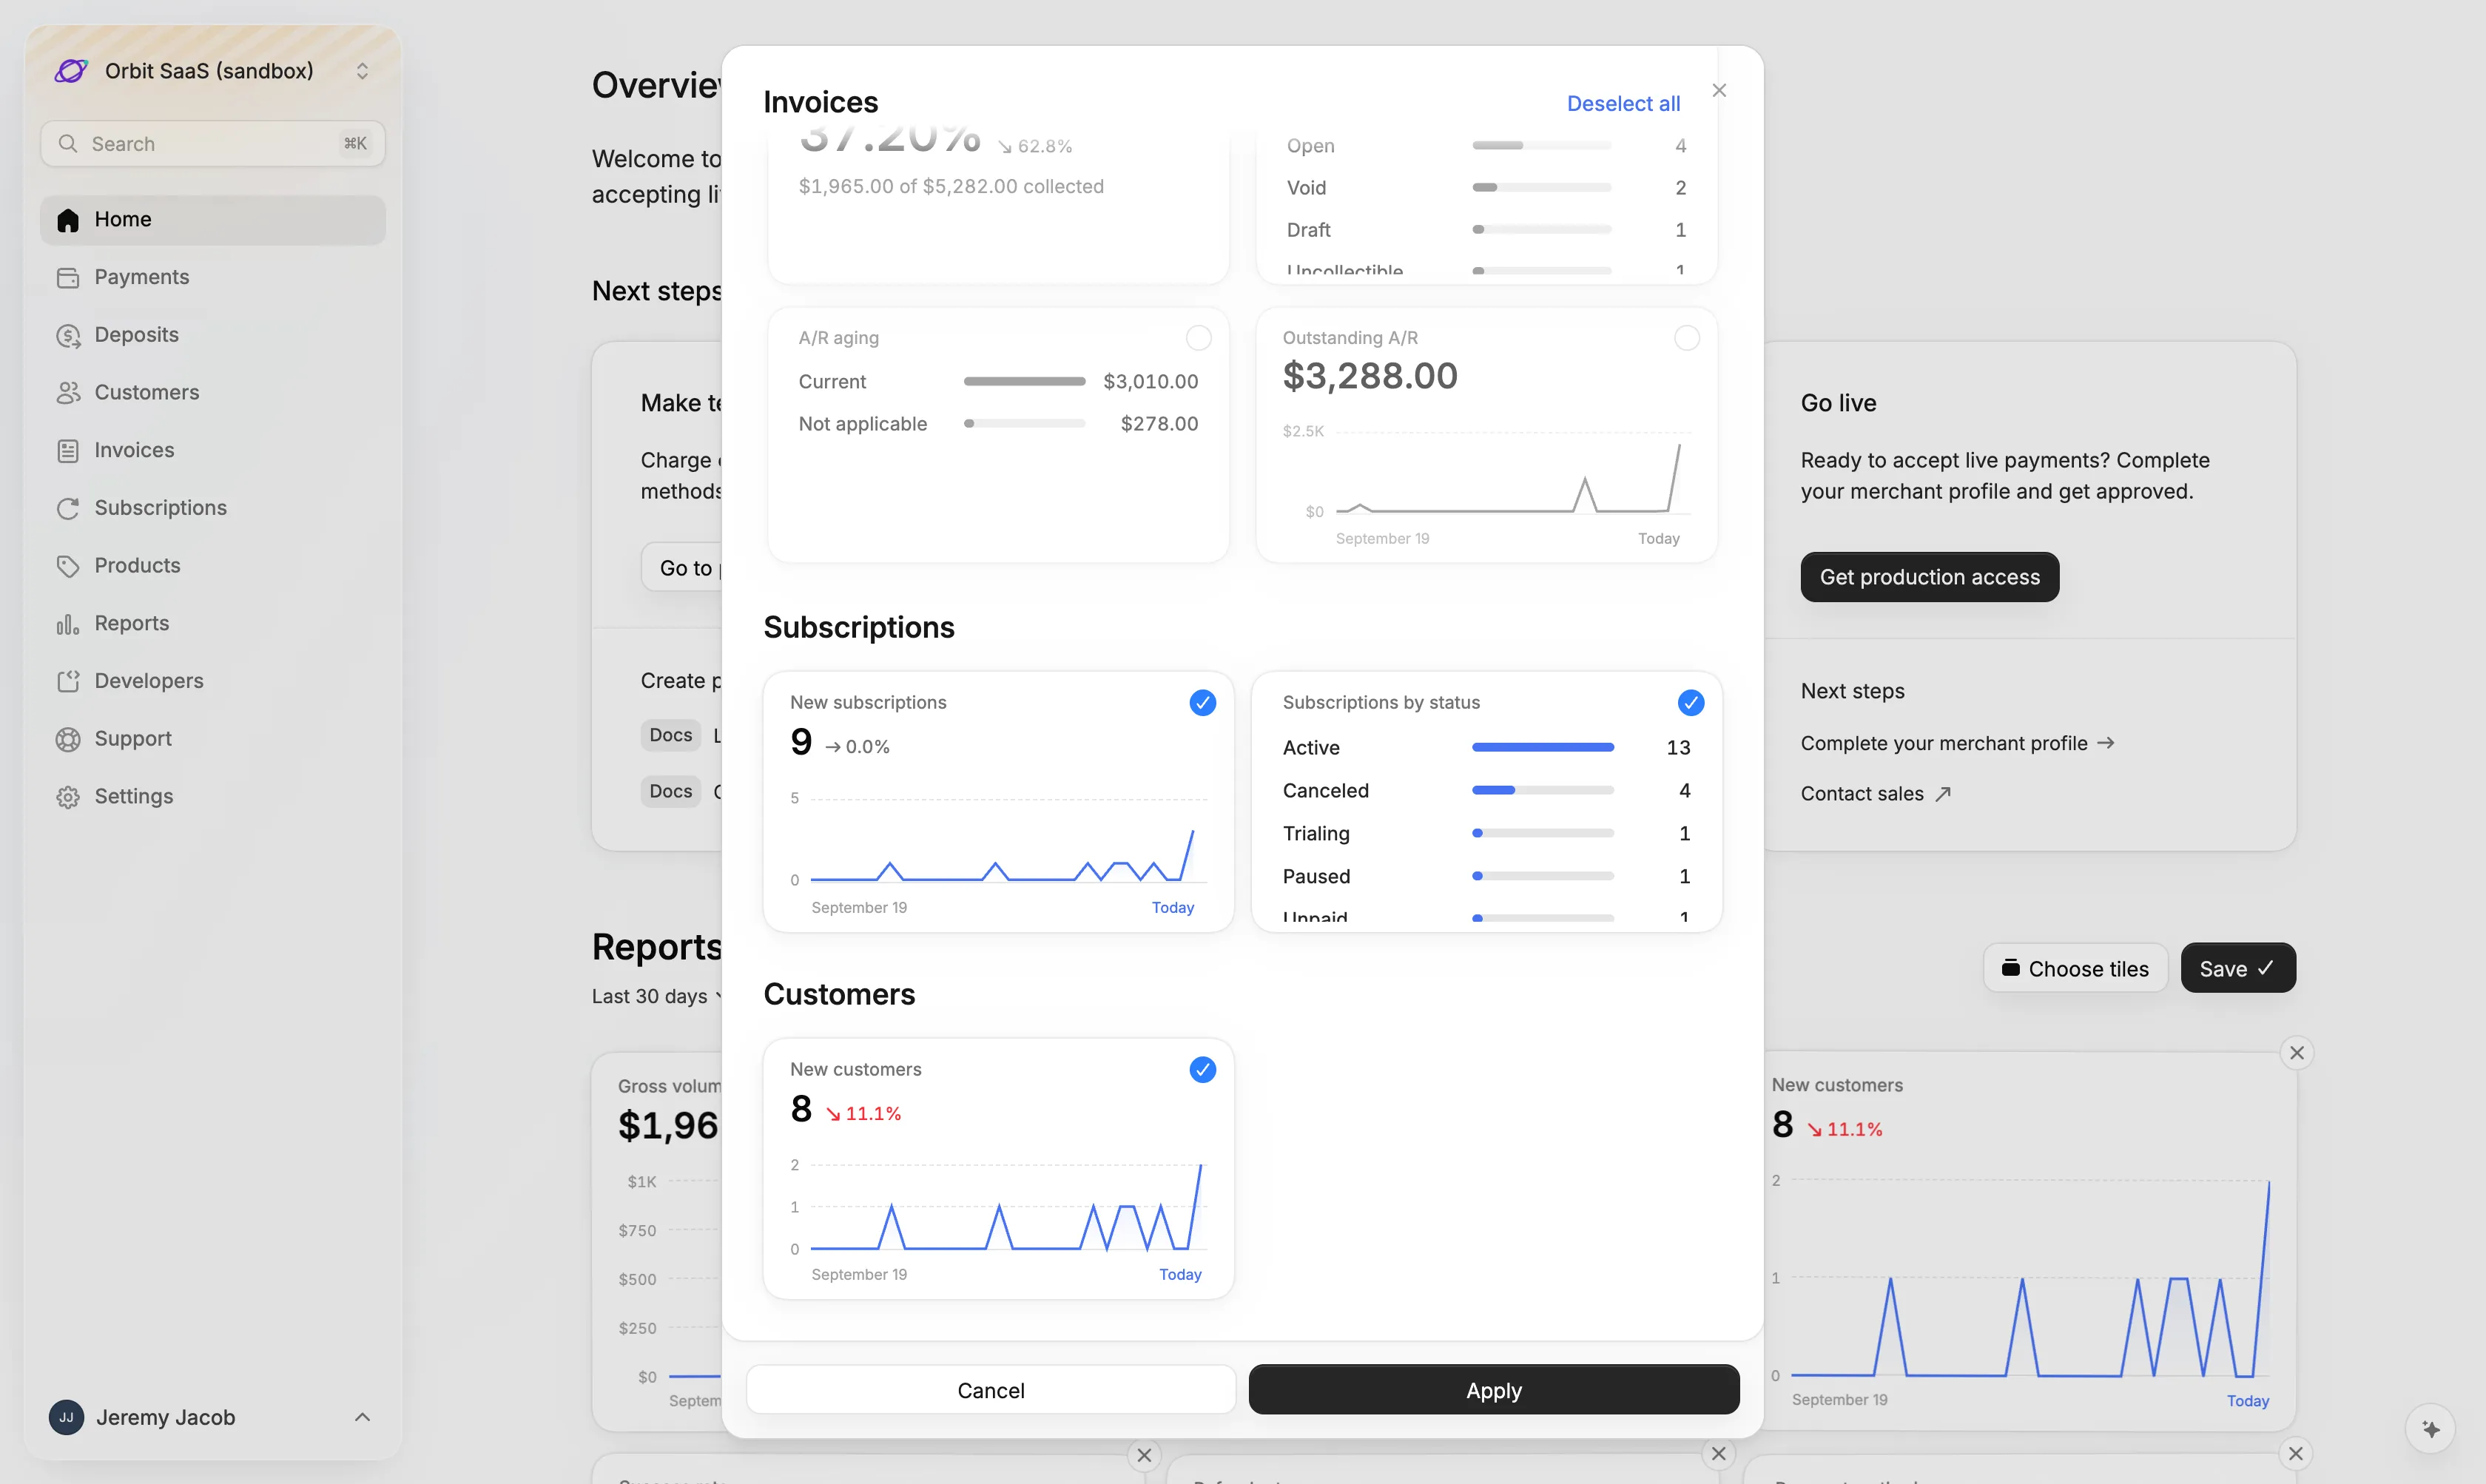This screenshot has height=1484, width=2486.
Task: Open the Last 30 days dropdown
Action: click(x=658, y=996)
